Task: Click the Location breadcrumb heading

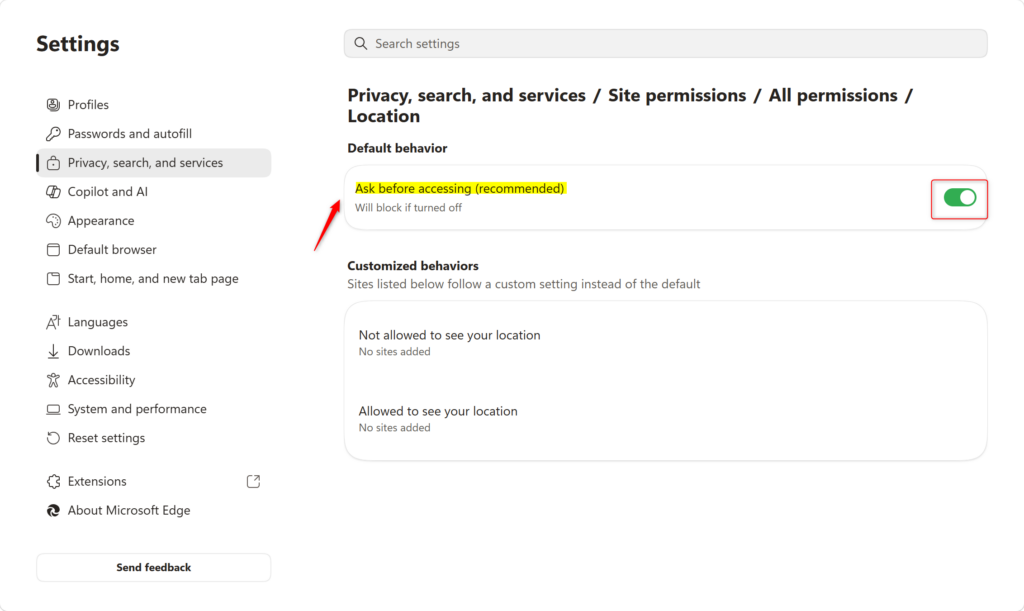Action: 383,116
